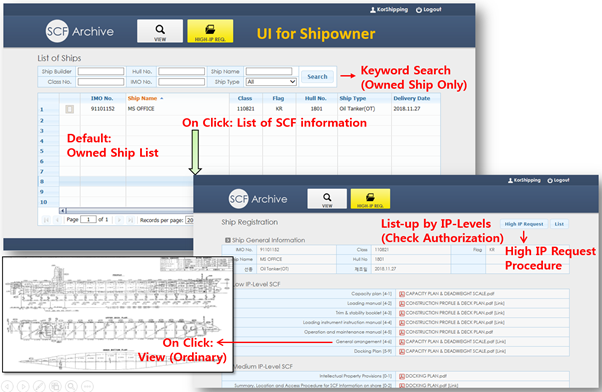Open the PDF icon in the Loading manual [4-2] row
602x392 pixels.
coord(402,303)
